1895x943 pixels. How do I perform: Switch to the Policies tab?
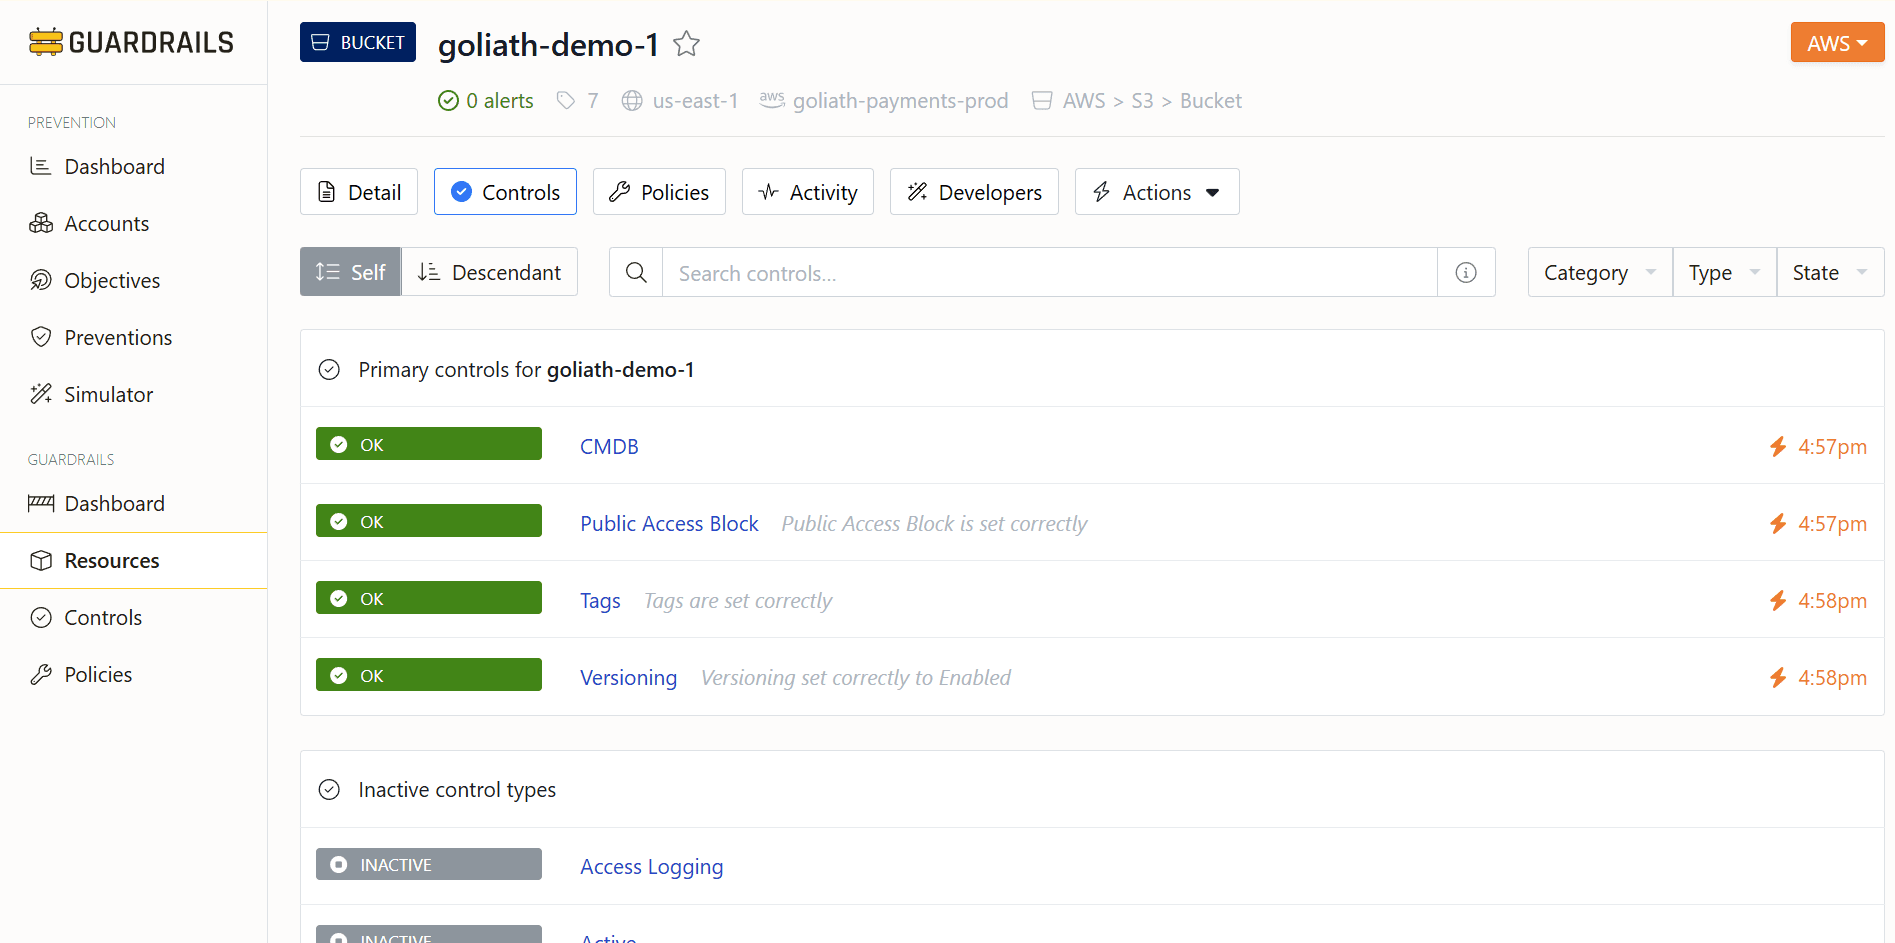click(x=659, y=192)
